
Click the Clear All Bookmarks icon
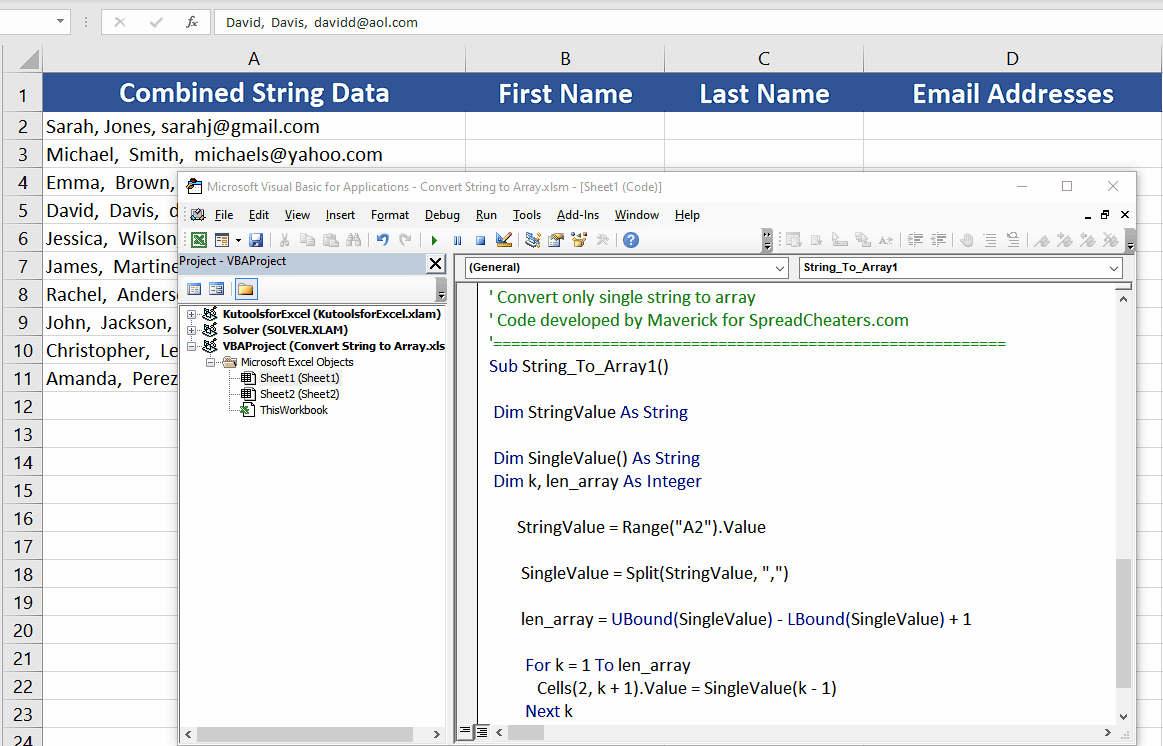[x=1111, y=240]
